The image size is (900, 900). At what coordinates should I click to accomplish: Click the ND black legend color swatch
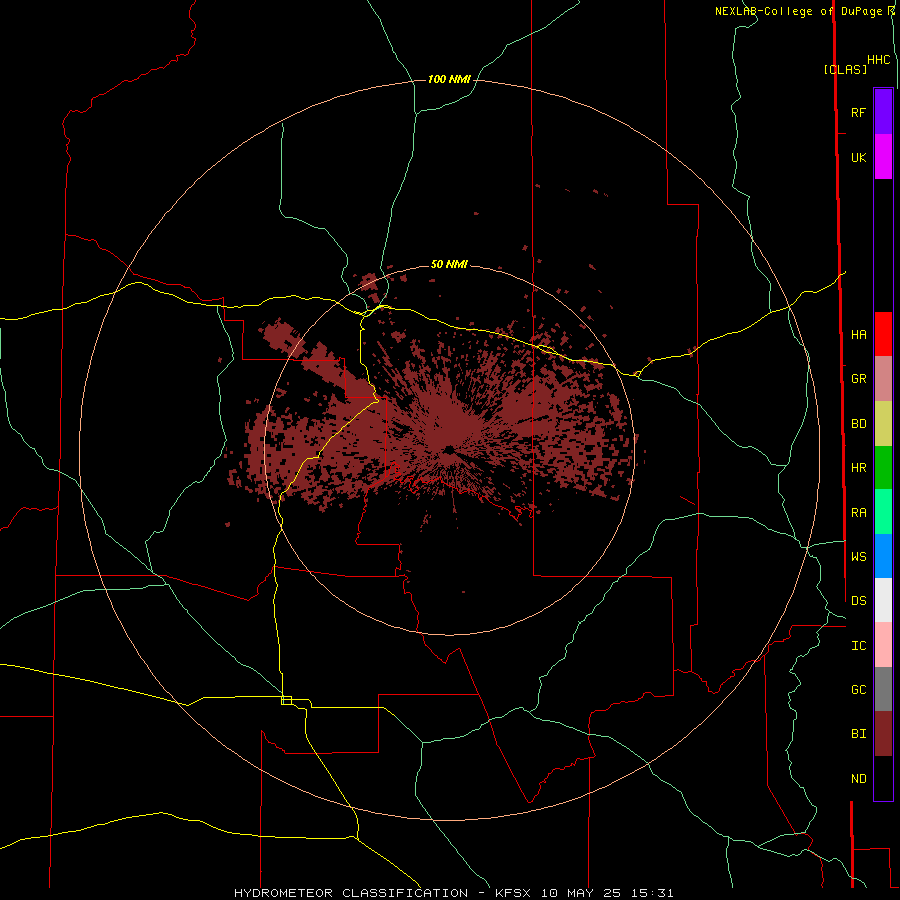883,778
